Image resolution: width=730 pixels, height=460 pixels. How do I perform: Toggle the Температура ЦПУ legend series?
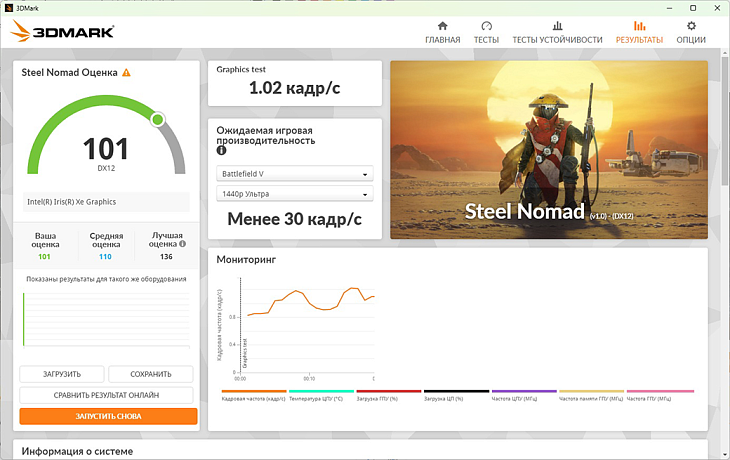[x=321, y=397]
